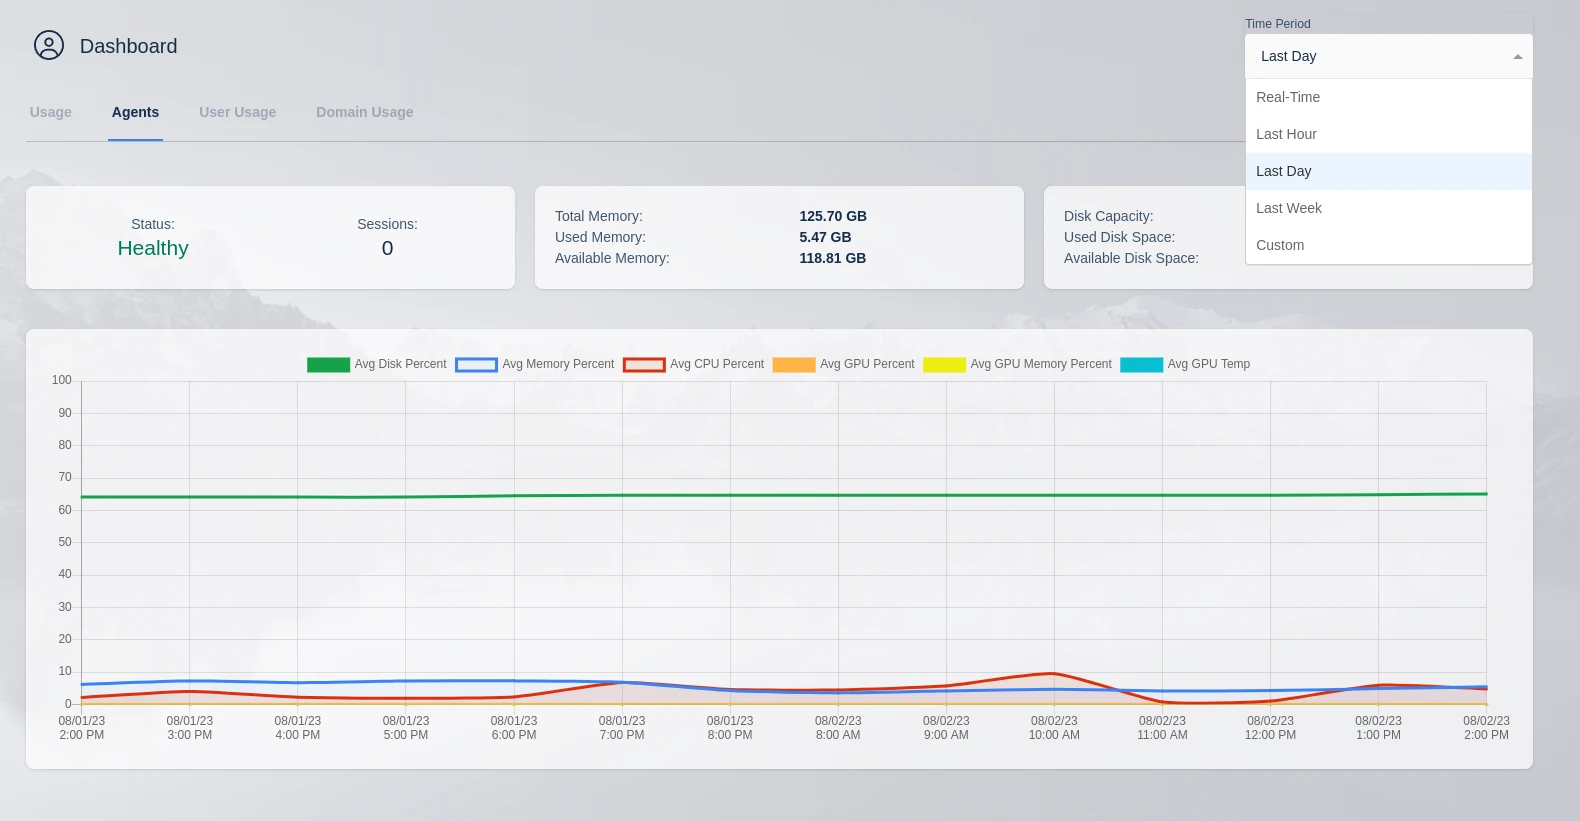Hide the Avg CPU Percent series
Image resolution: width=1580 pixels, height=821 pixels.
(644, 365)
